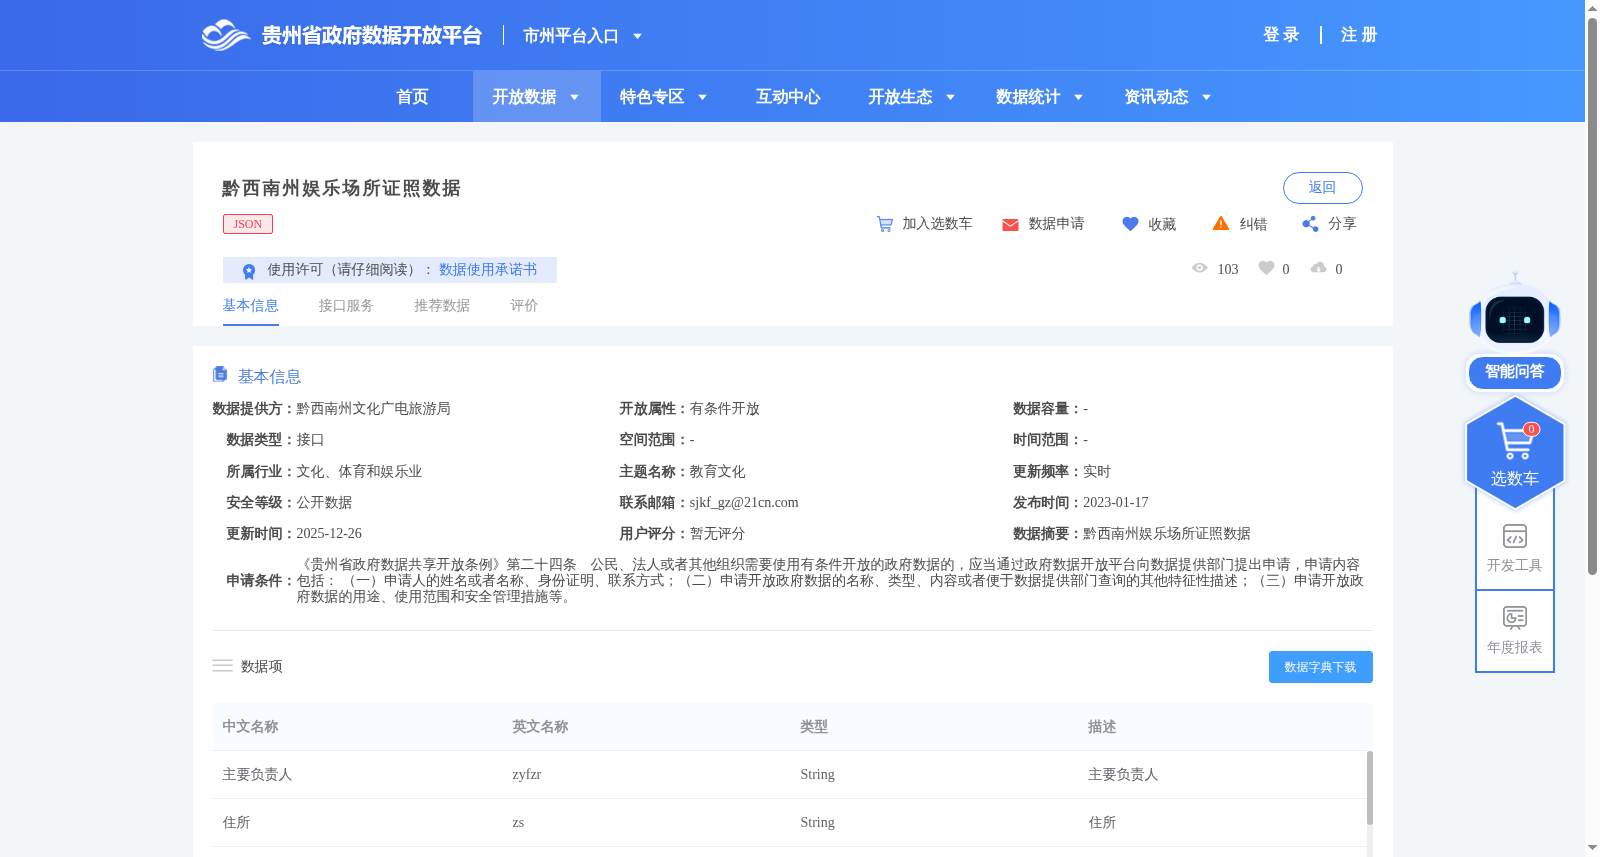Click the 住所 Chinese name cell

tap(236, 823)
